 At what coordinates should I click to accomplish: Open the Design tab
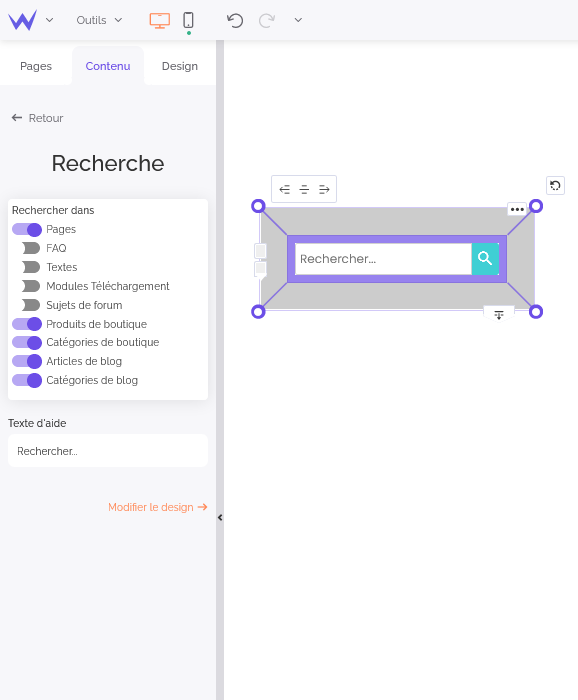point(180,66)
